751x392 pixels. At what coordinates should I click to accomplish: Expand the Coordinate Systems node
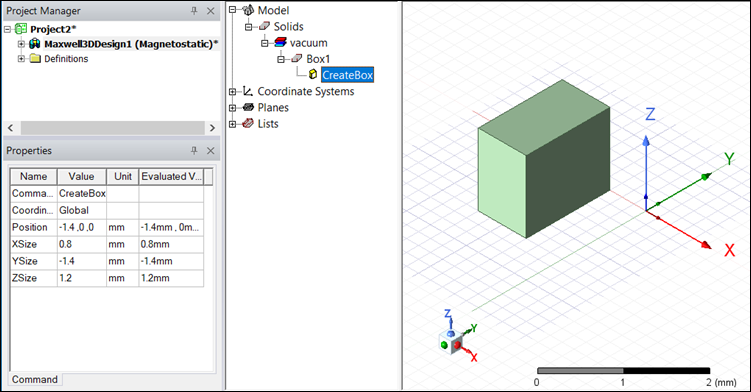(x=232, y=92)
